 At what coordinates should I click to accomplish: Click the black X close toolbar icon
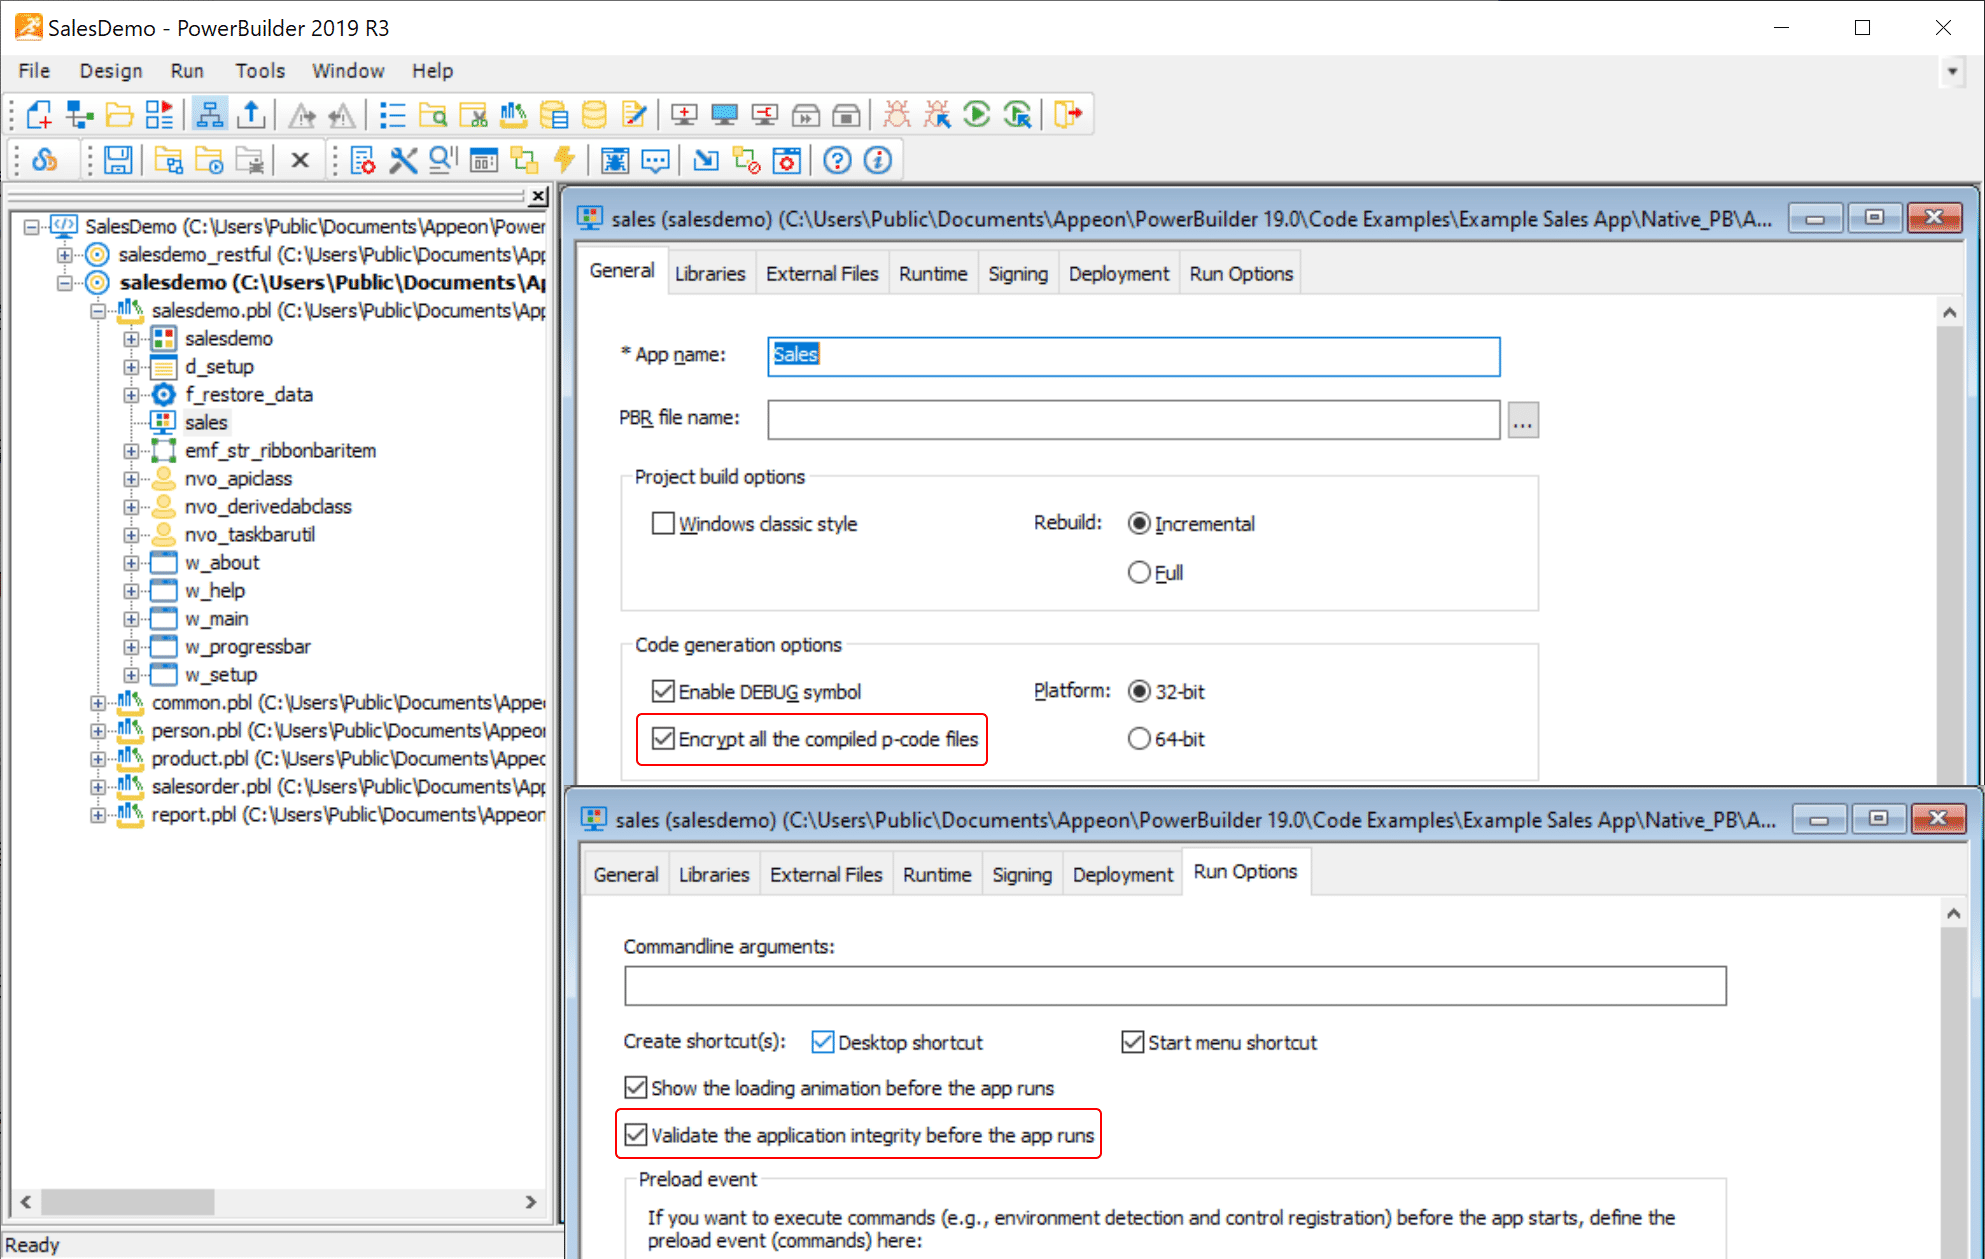(299, 160)
